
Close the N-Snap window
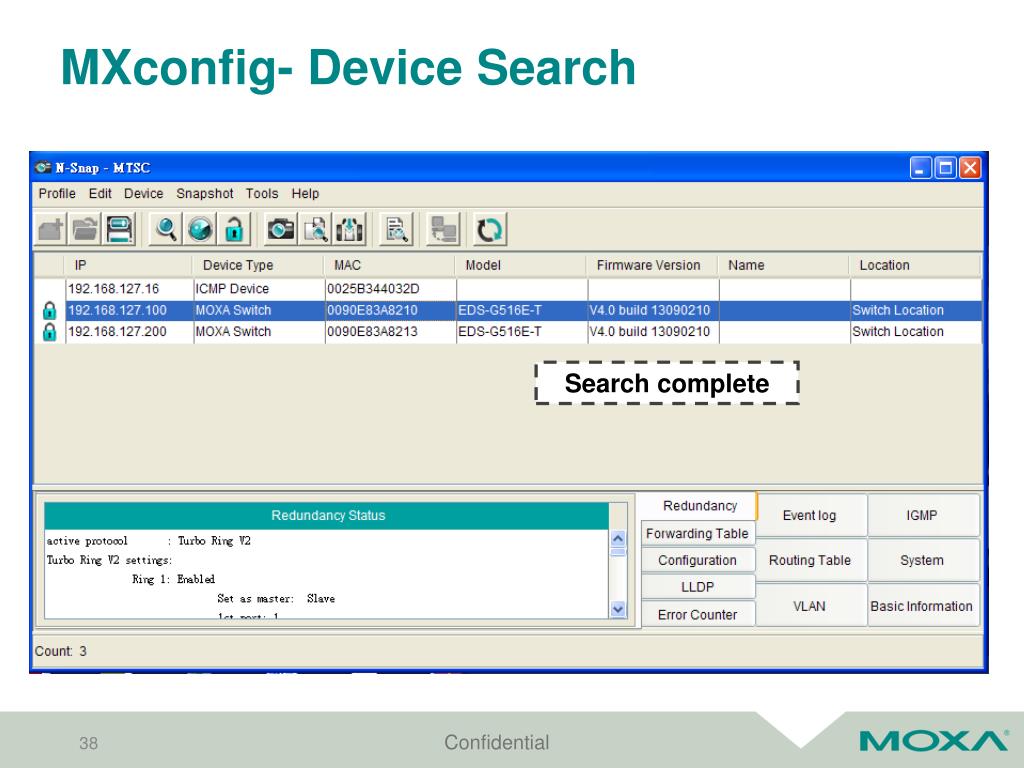click(970, 168)
